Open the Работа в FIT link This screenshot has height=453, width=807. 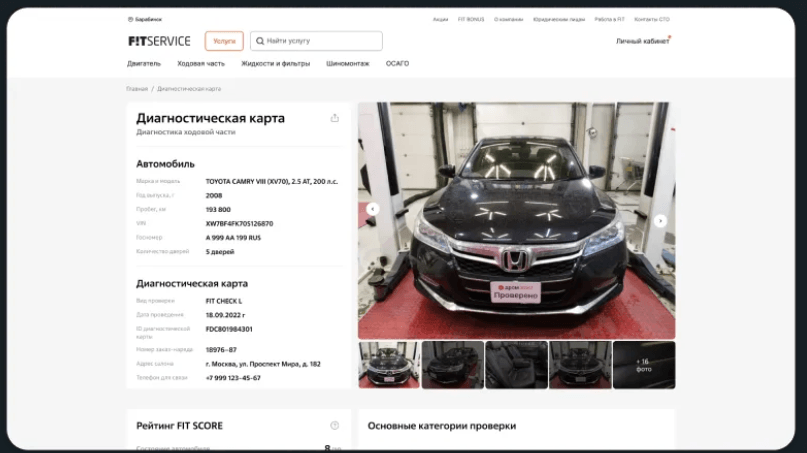609,20
